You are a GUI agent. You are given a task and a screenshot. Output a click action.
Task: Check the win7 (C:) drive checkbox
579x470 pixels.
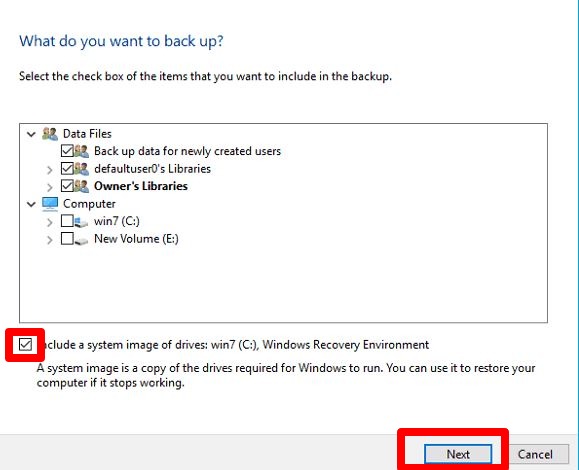[67, 221]
